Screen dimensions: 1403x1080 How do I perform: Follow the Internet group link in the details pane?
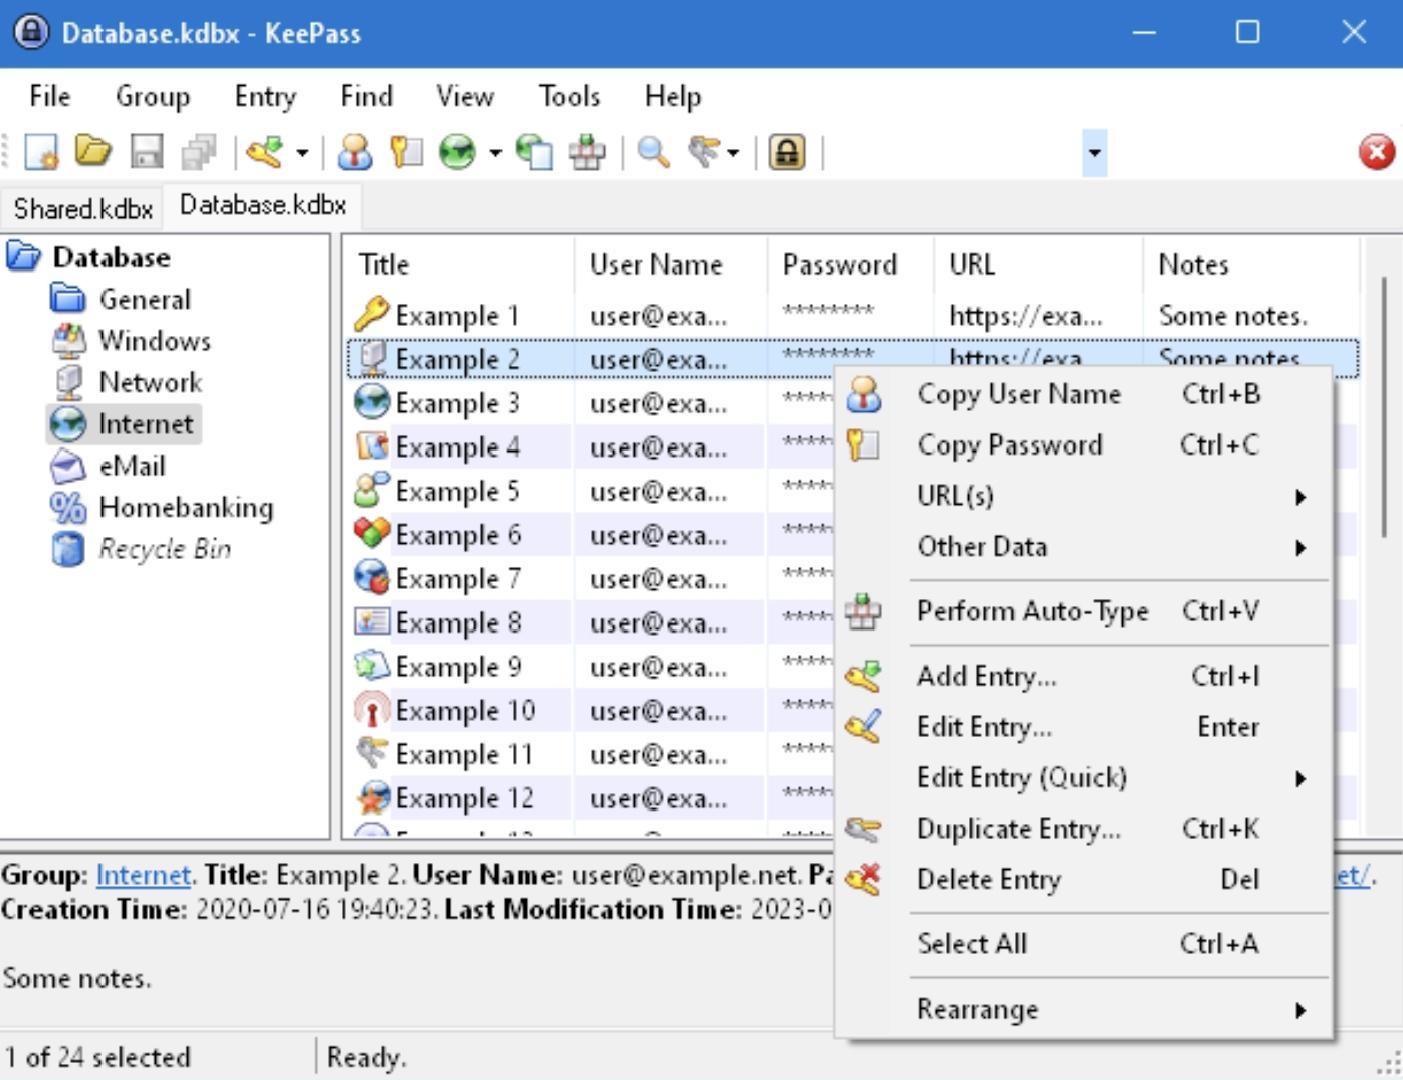pos(141,874)
